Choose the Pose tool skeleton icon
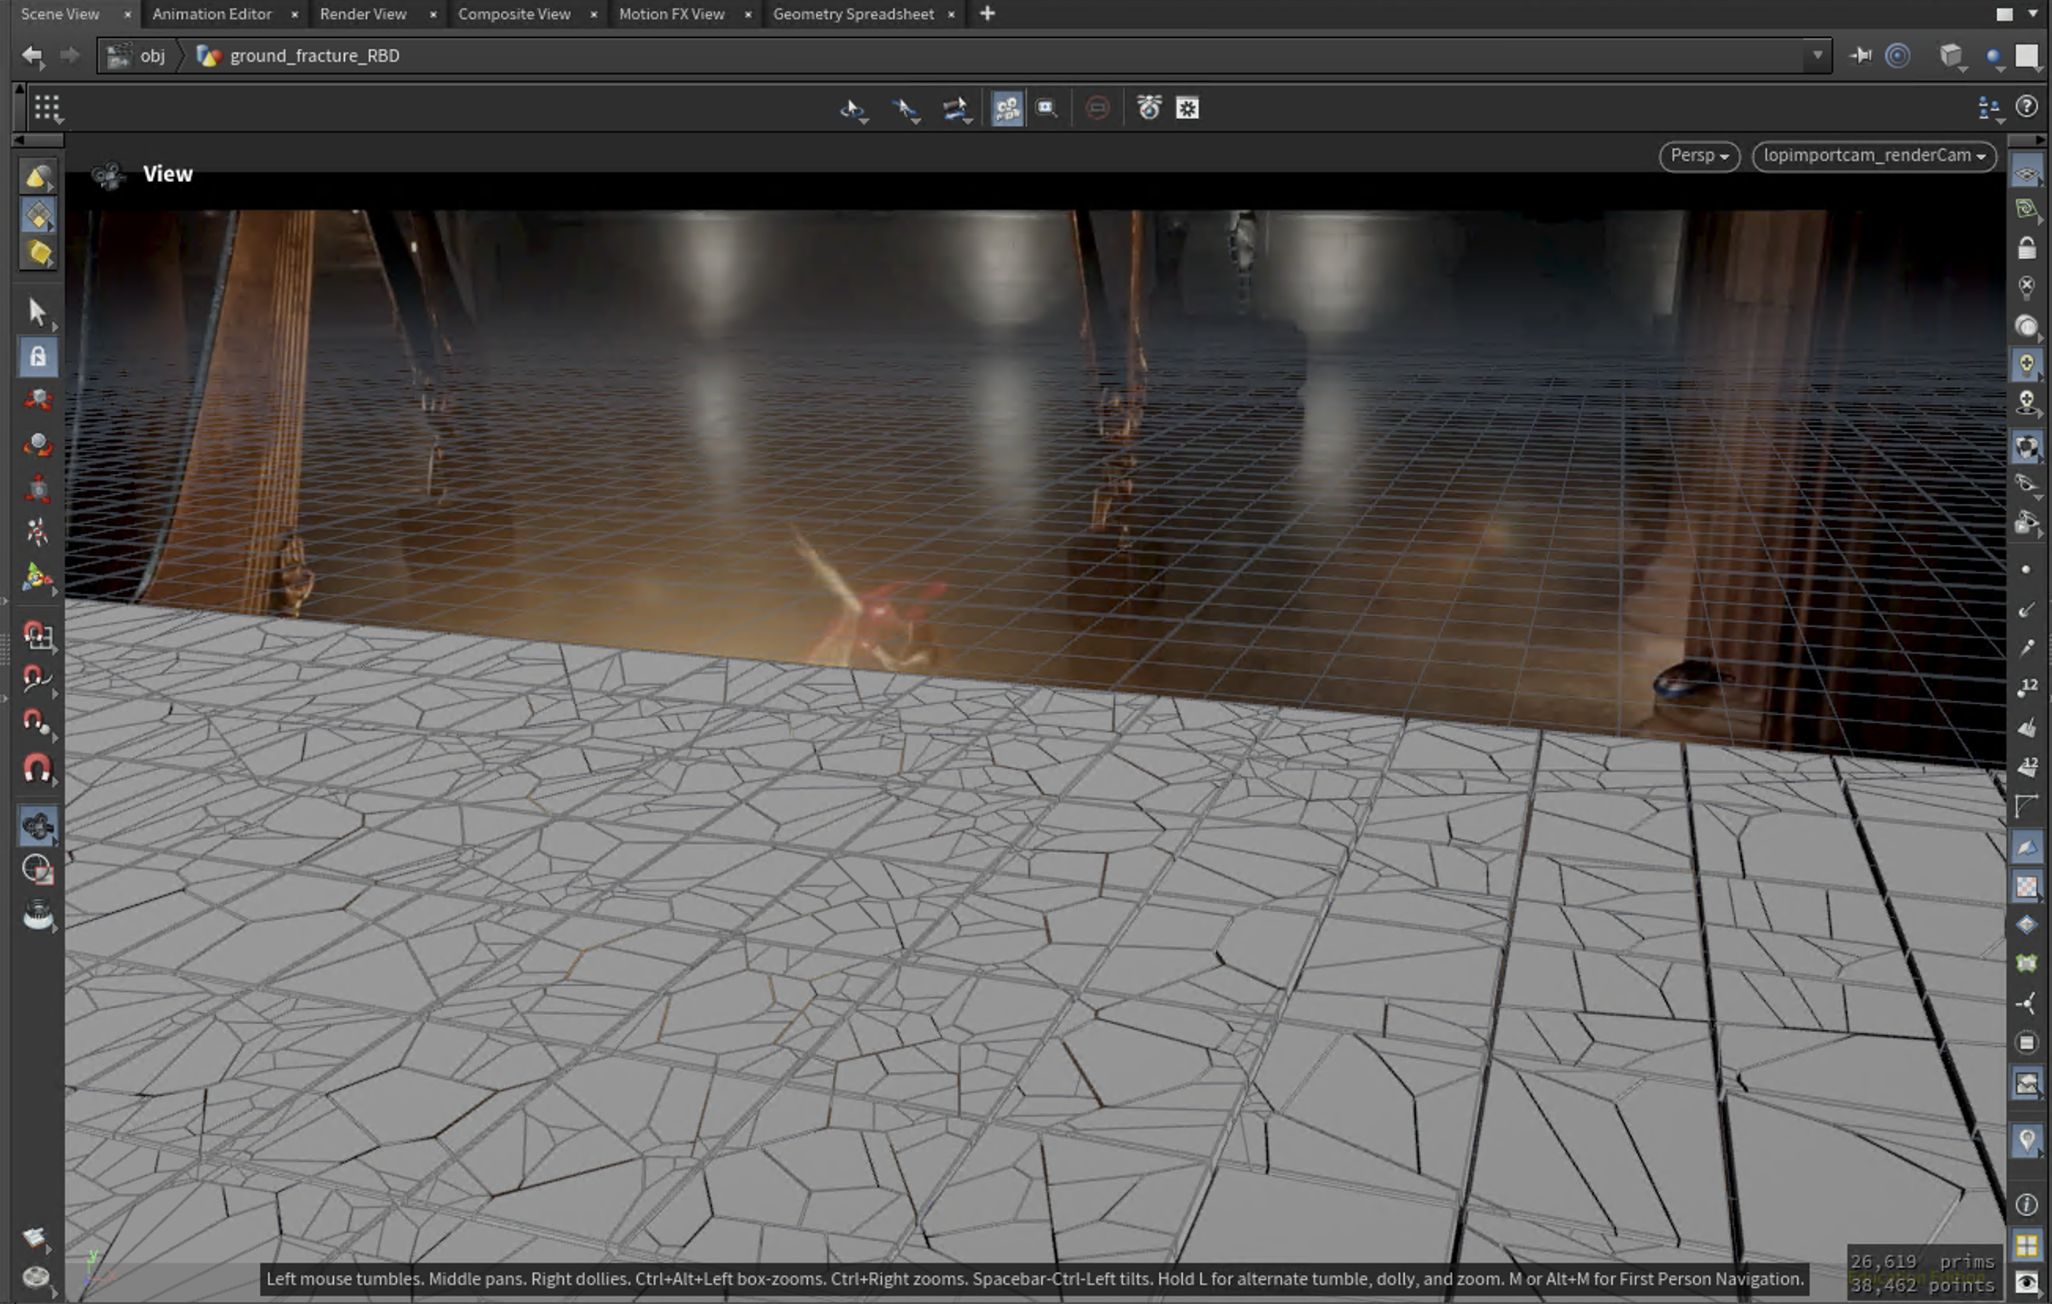 point(37,532)
